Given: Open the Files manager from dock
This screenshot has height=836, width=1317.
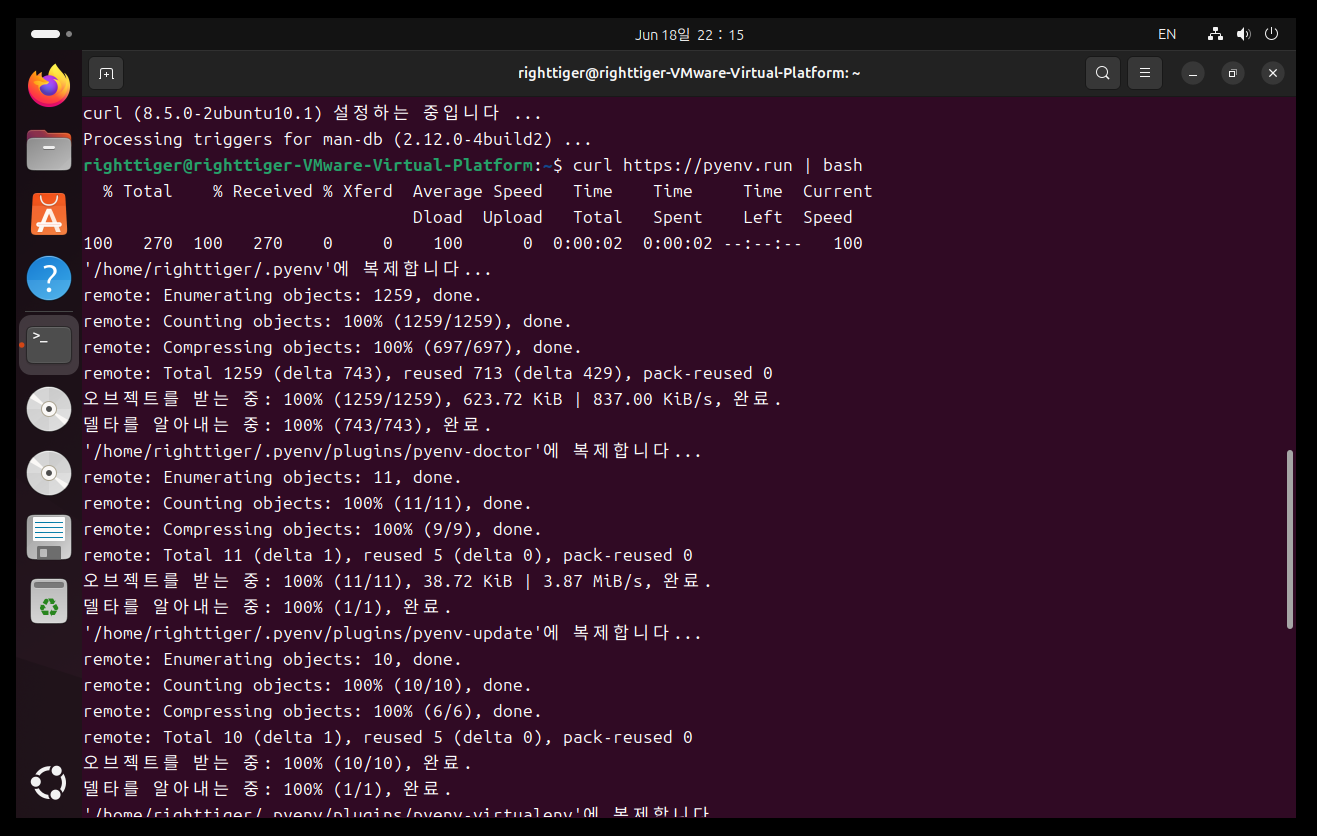Looking at the screenshot, I should click(x=49, y=150).
